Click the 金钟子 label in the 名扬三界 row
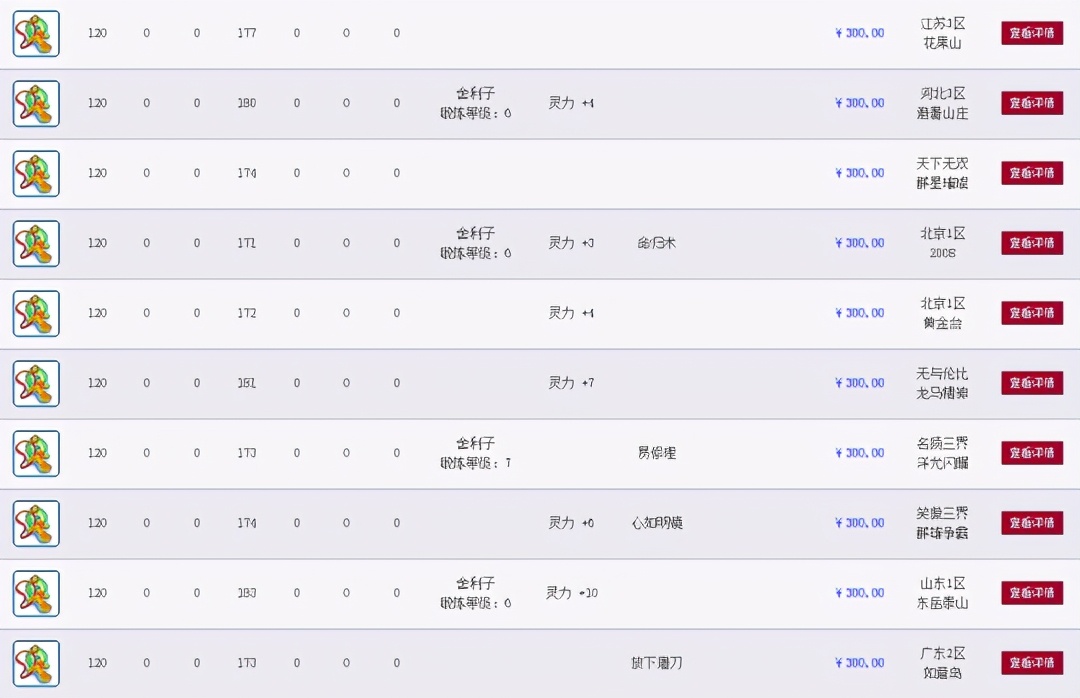Viewport: 1080px width, 698px height. pyautogui.click(x=476, y=443)
